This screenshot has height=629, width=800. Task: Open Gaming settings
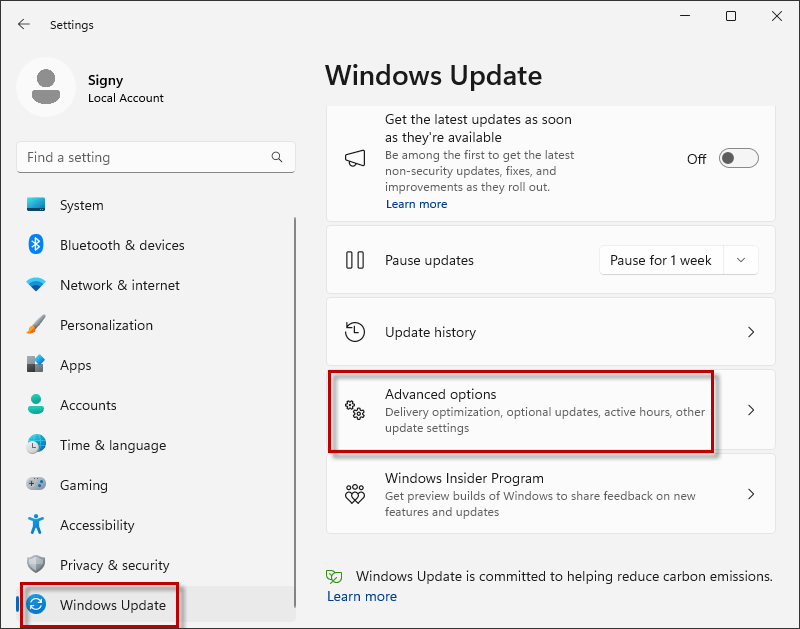[x=156, y=484]
